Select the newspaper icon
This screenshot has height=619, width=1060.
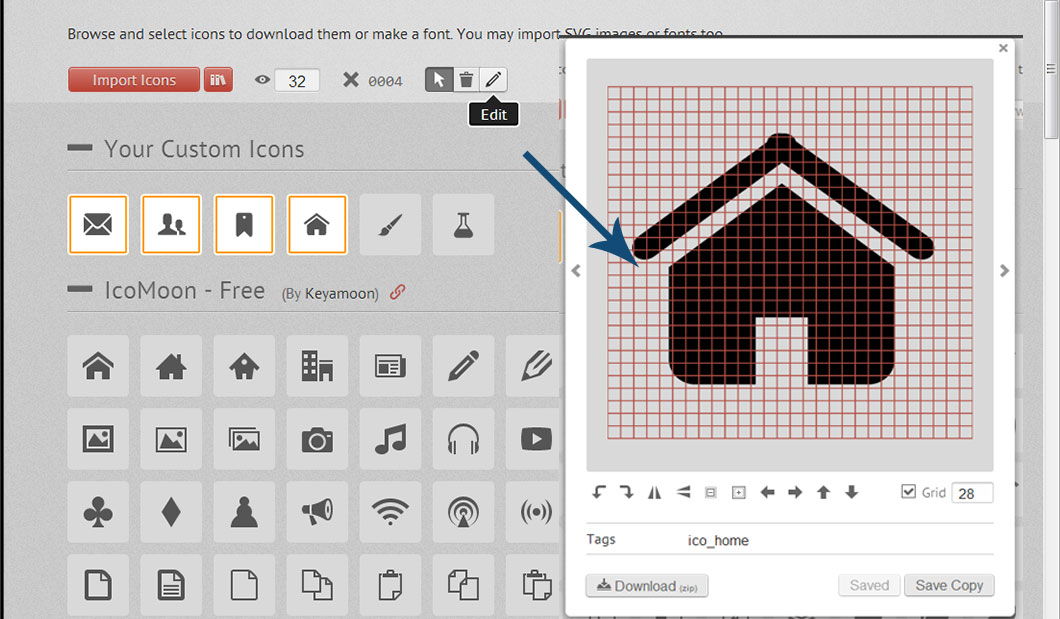pyautogui.click(x=390, y=366)
